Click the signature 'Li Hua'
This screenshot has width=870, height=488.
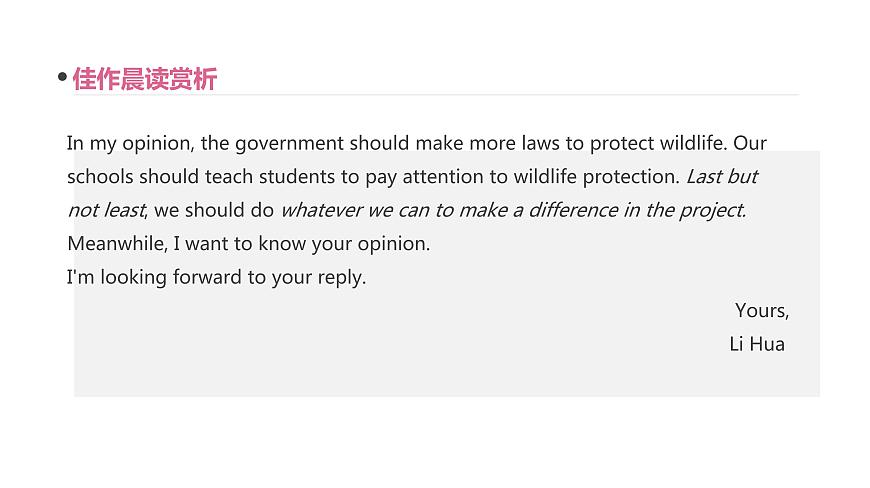tap(757, 344)
